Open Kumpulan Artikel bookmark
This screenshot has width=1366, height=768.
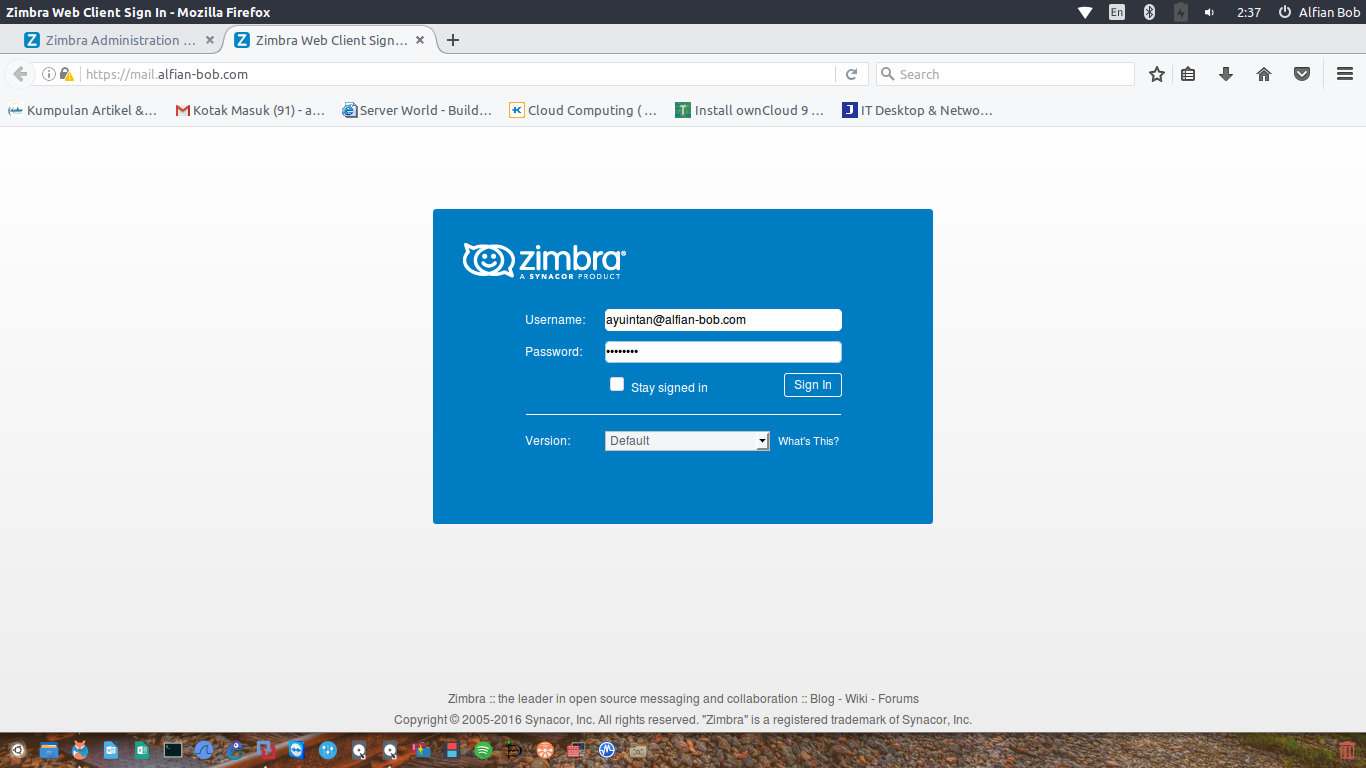coord(83,110)
